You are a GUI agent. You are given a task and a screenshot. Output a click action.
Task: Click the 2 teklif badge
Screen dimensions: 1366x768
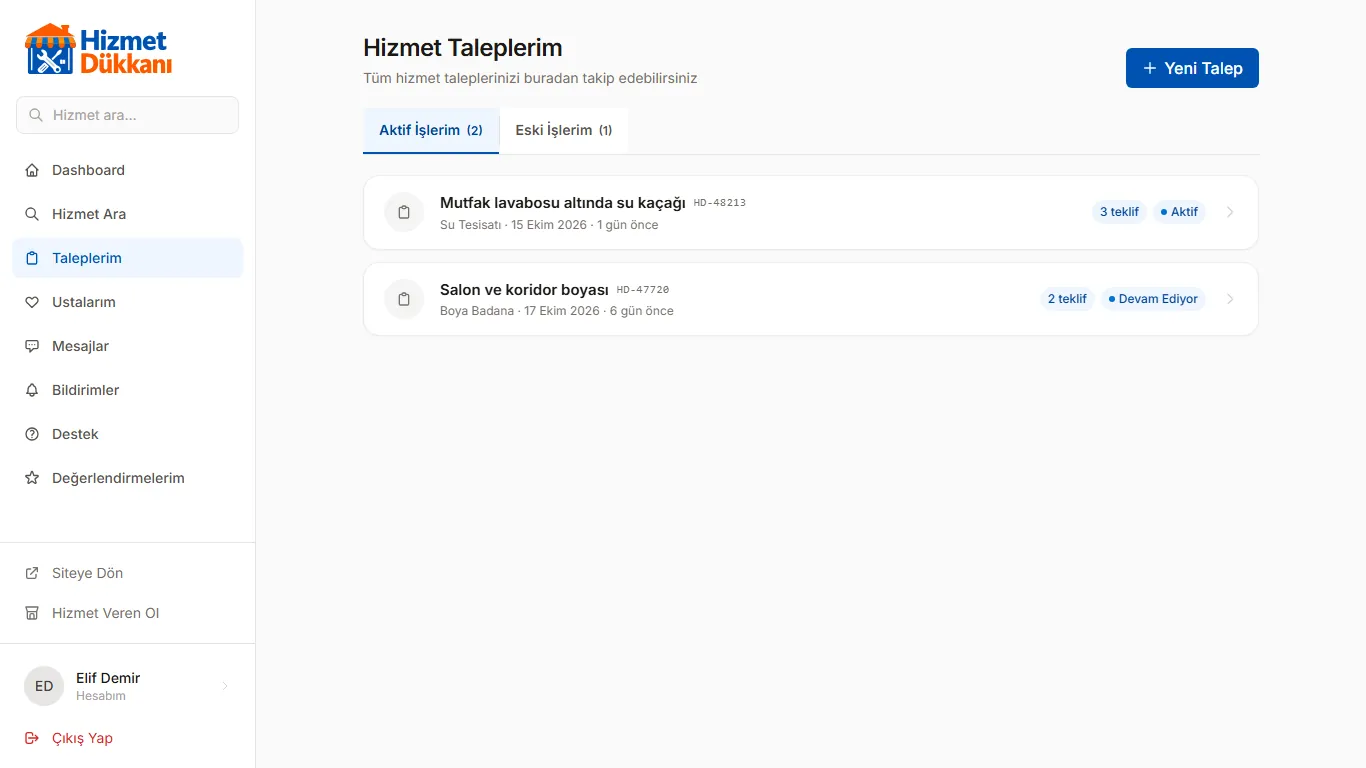(1067, 299)
